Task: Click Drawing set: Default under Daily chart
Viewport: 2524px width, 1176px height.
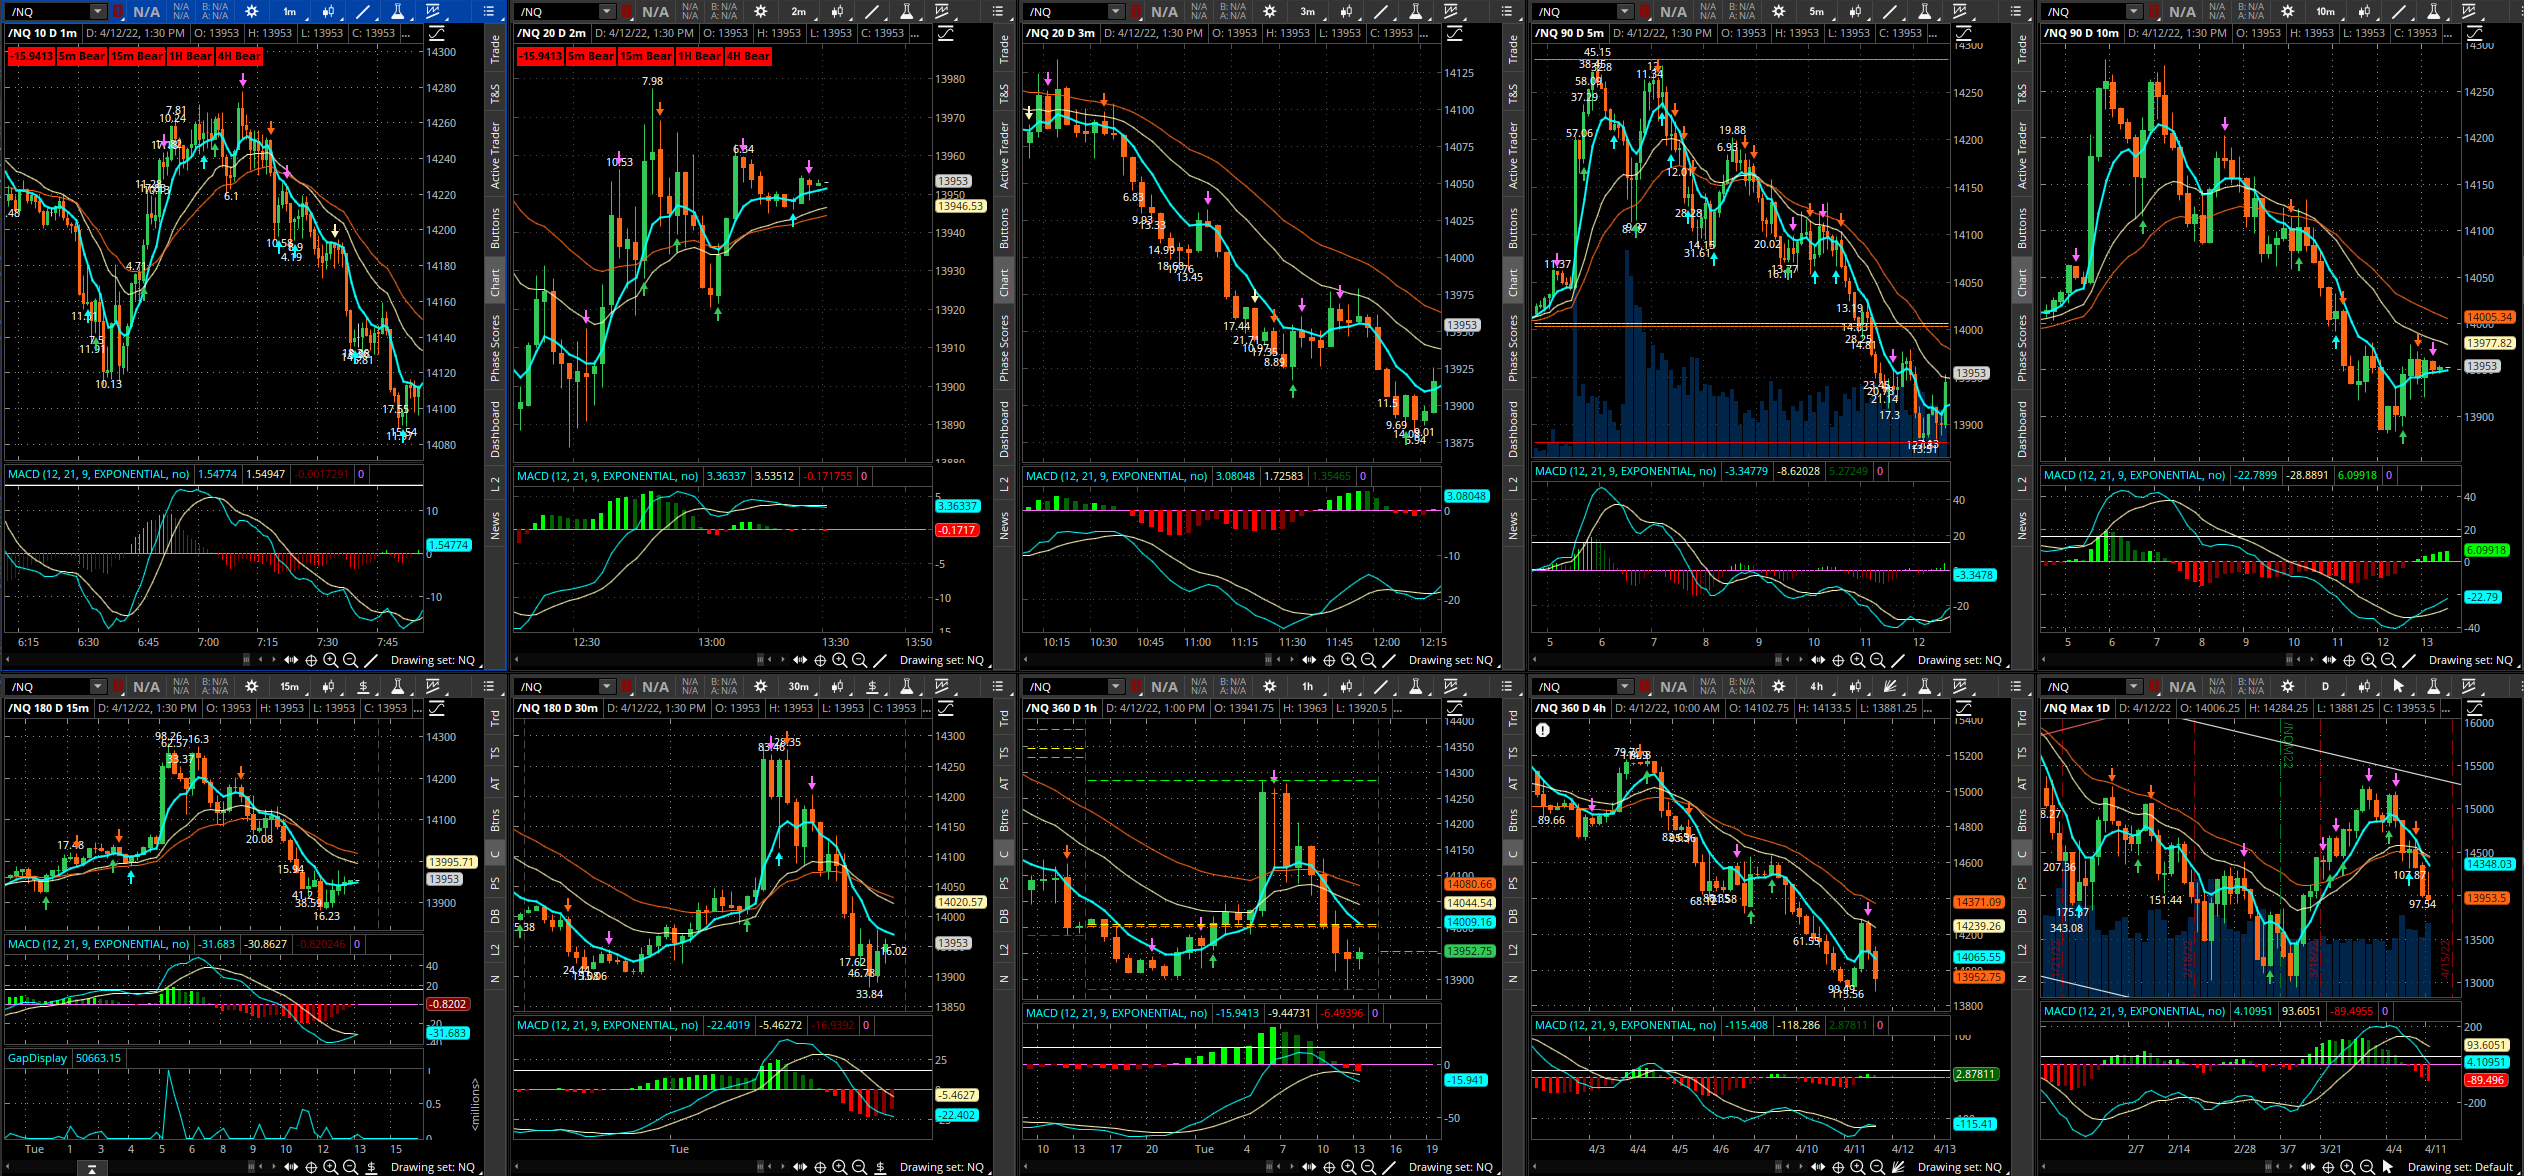Action: pos(2459,1167)
